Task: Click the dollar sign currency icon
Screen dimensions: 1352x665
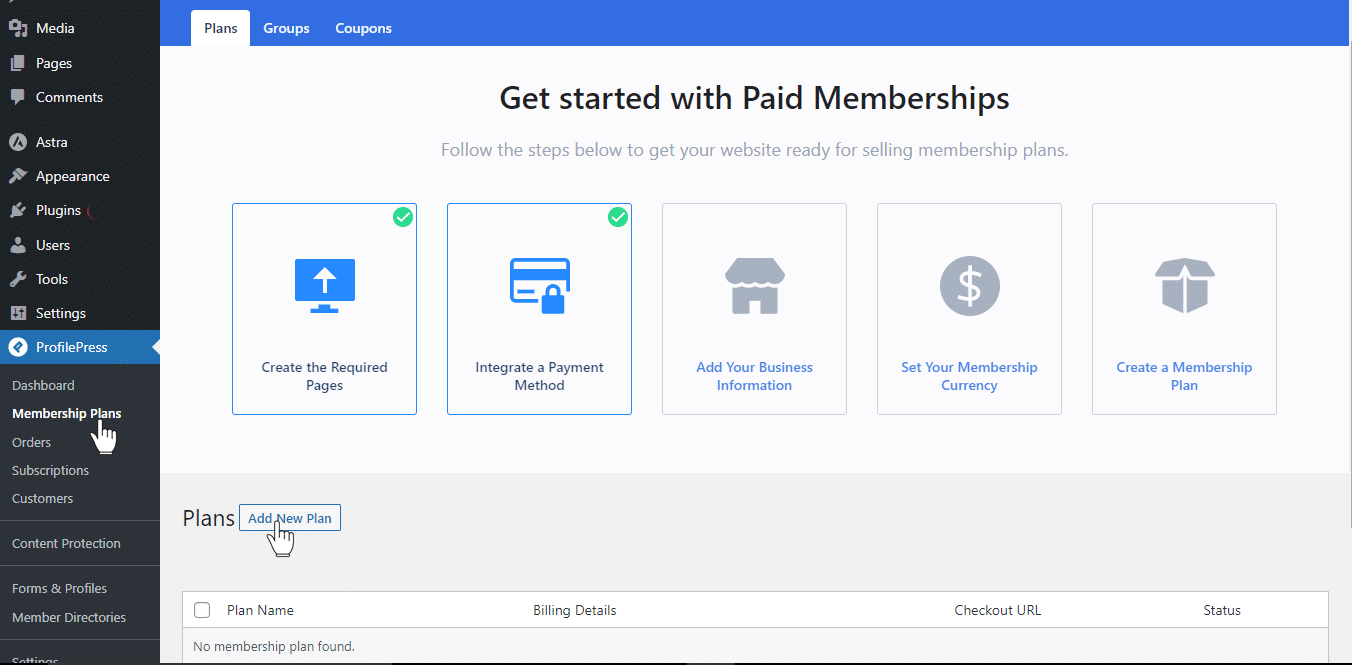Action: click(970, 286)
